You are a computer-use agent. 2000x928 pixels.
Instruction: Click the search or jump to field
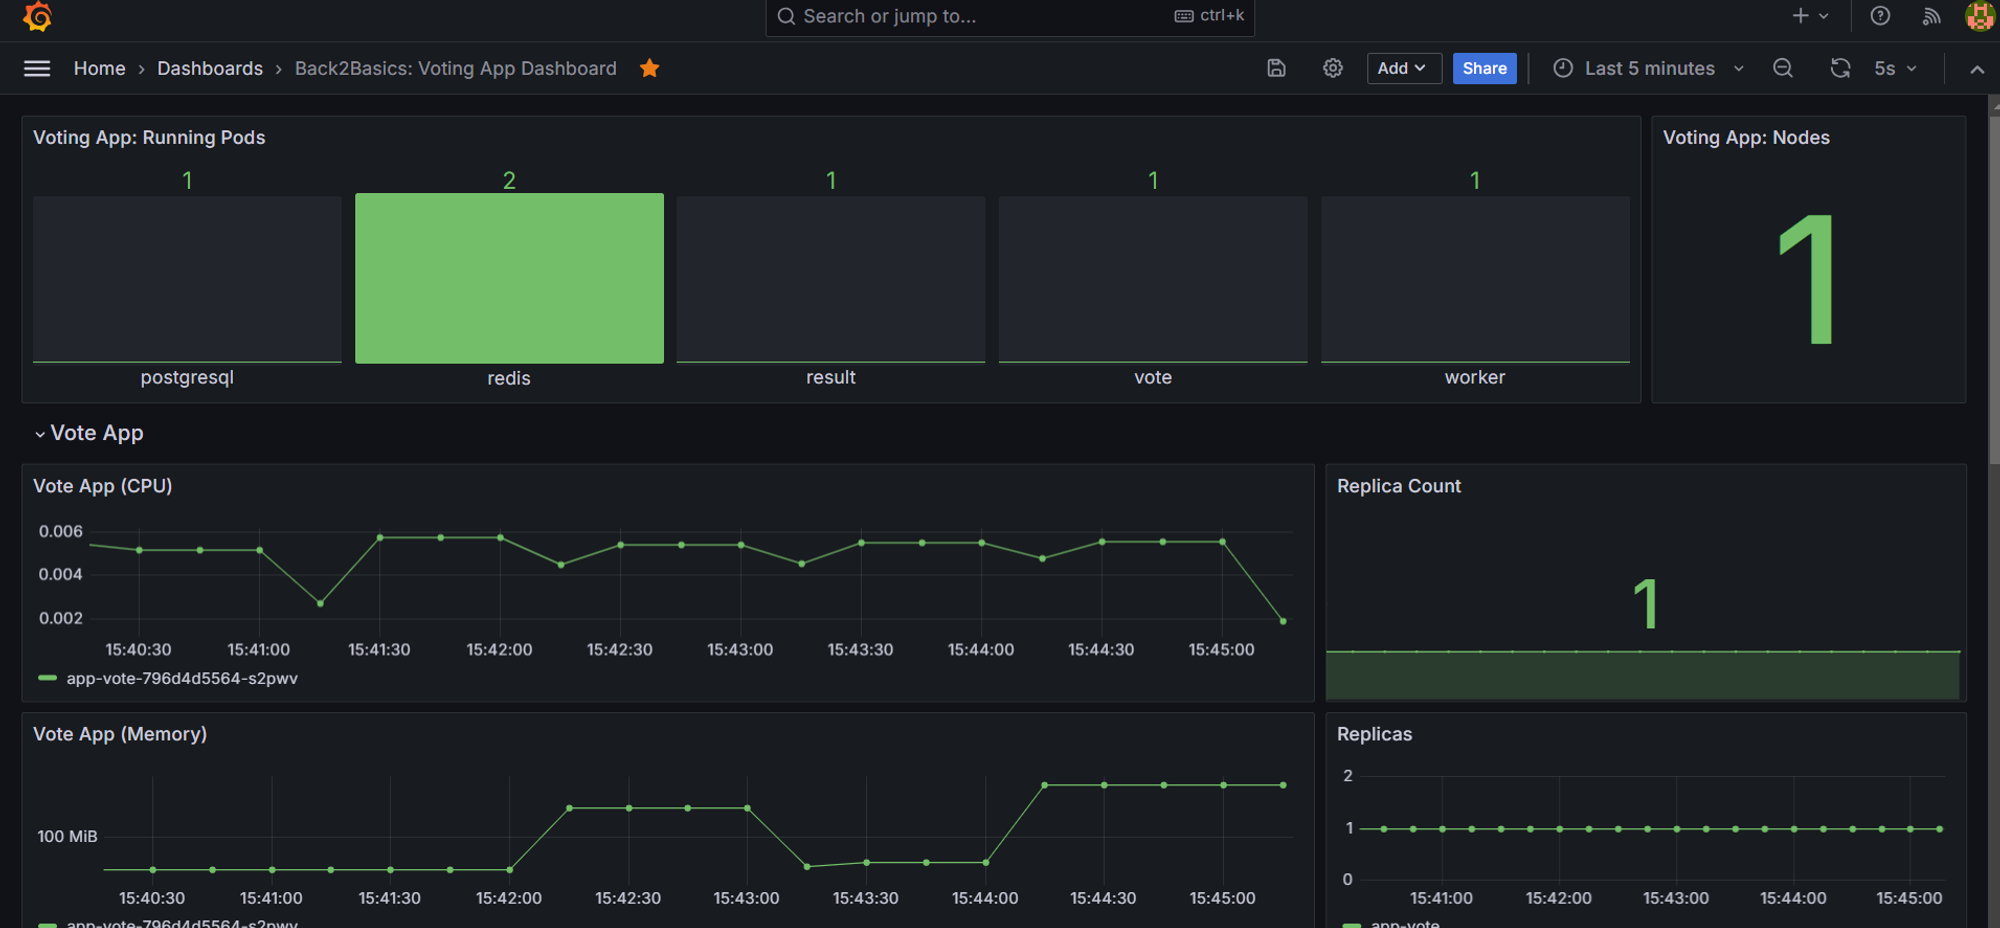(1009, 16)
